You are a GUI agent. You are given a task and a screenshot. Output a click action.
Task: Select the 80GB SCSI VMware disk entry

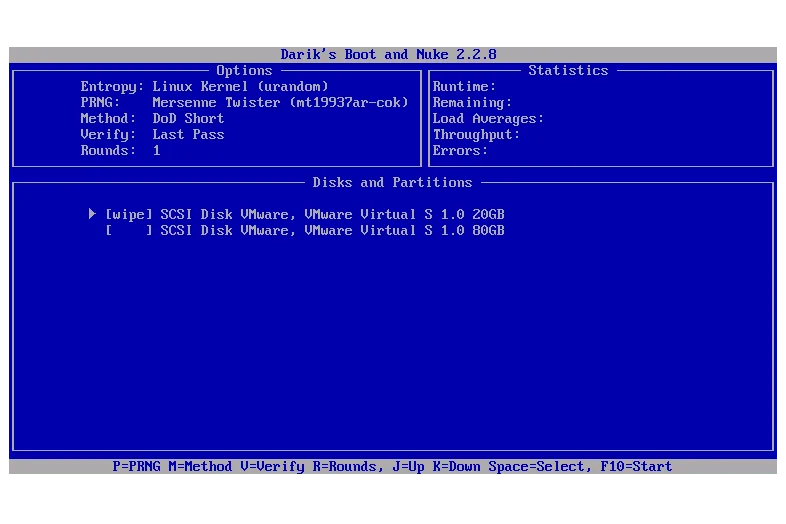pos(332,230)
